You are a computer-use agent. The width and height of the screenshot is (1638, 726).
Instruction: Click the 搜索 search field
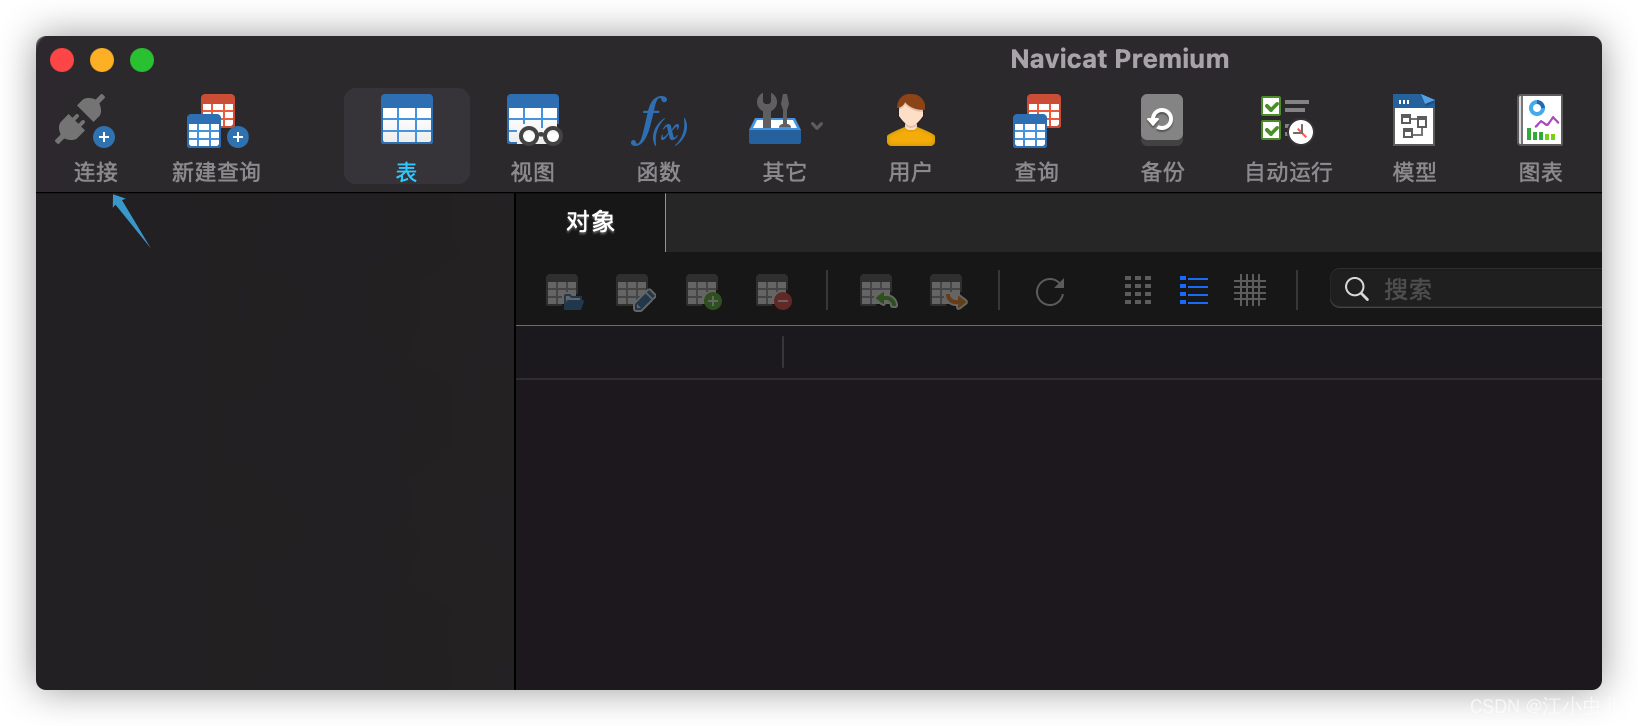click(1466, 289)
